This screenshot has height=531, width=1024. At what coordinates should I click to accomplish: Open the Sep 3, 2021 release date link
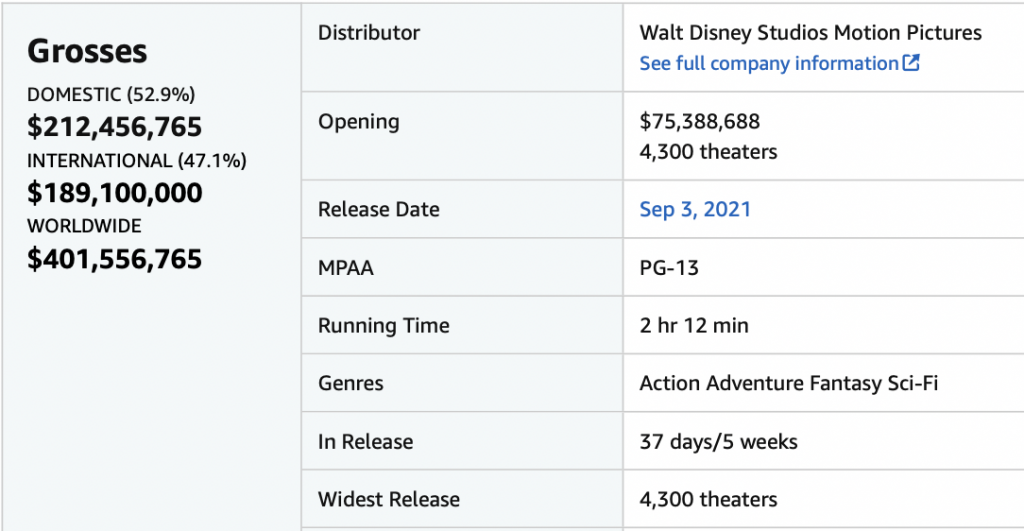695,209
